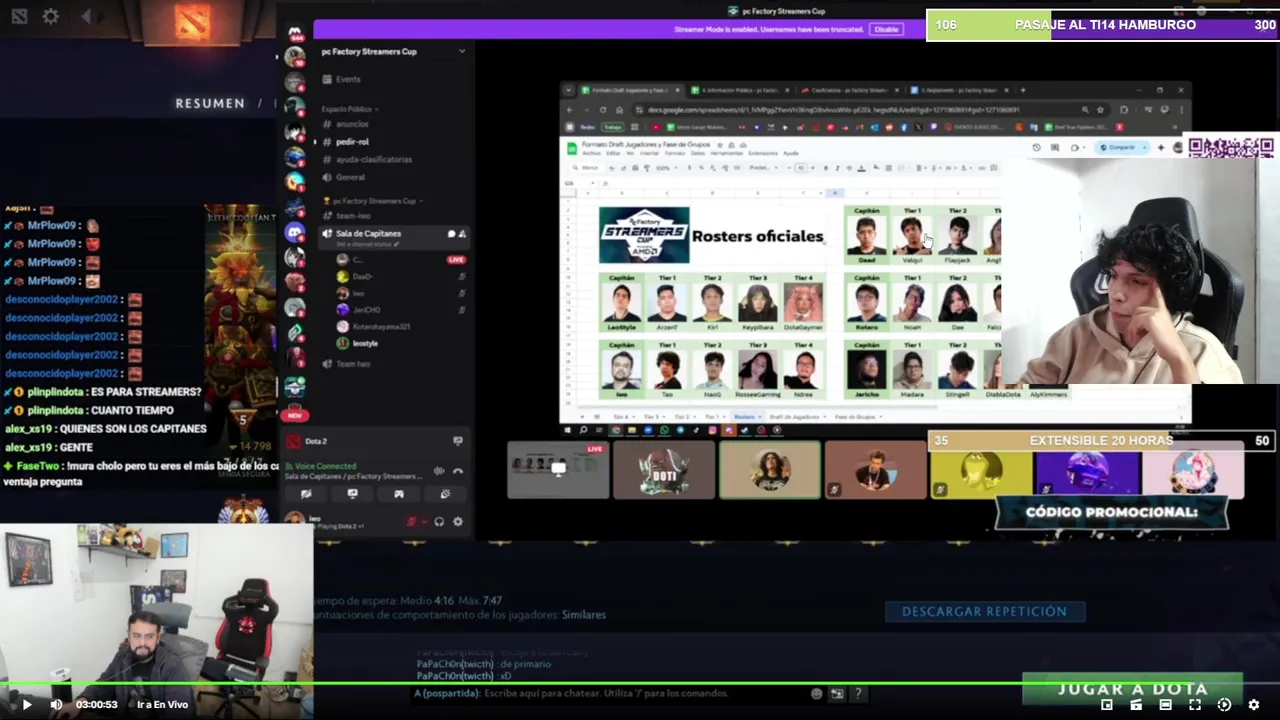The height and width of the screenshot is (720, 1280).
Task: Select the DOTI participant tile
Action: (664, 469)
